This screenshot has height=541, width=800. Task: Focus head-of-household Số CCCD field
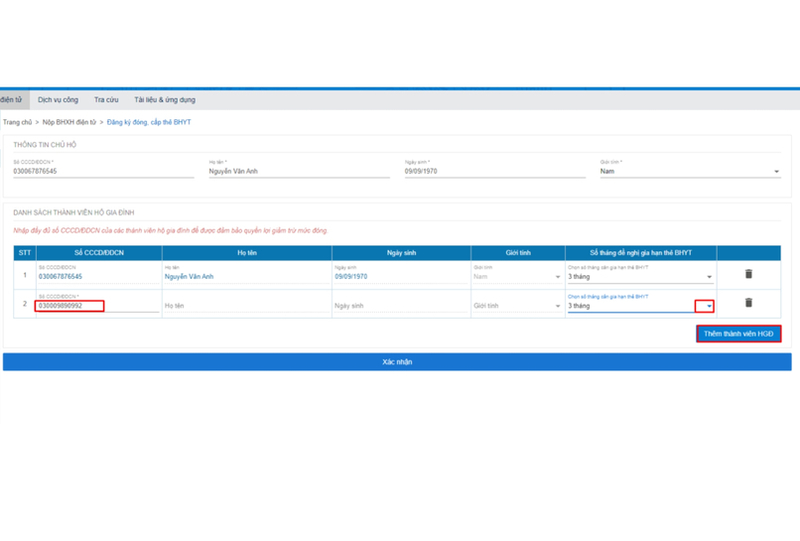(x=104, y=171)
